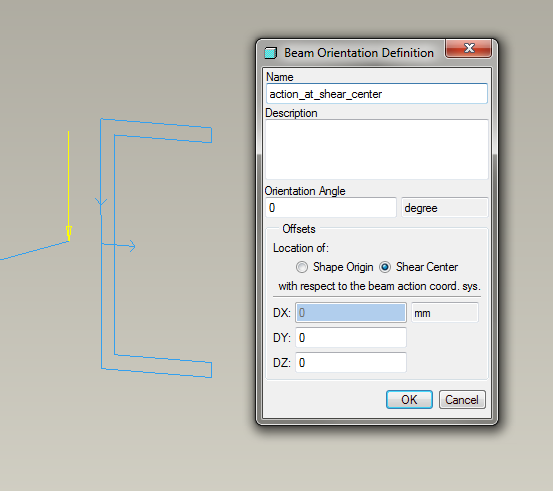Click 'with respect to the beam action coord. sys.' text

click(379, 286)
